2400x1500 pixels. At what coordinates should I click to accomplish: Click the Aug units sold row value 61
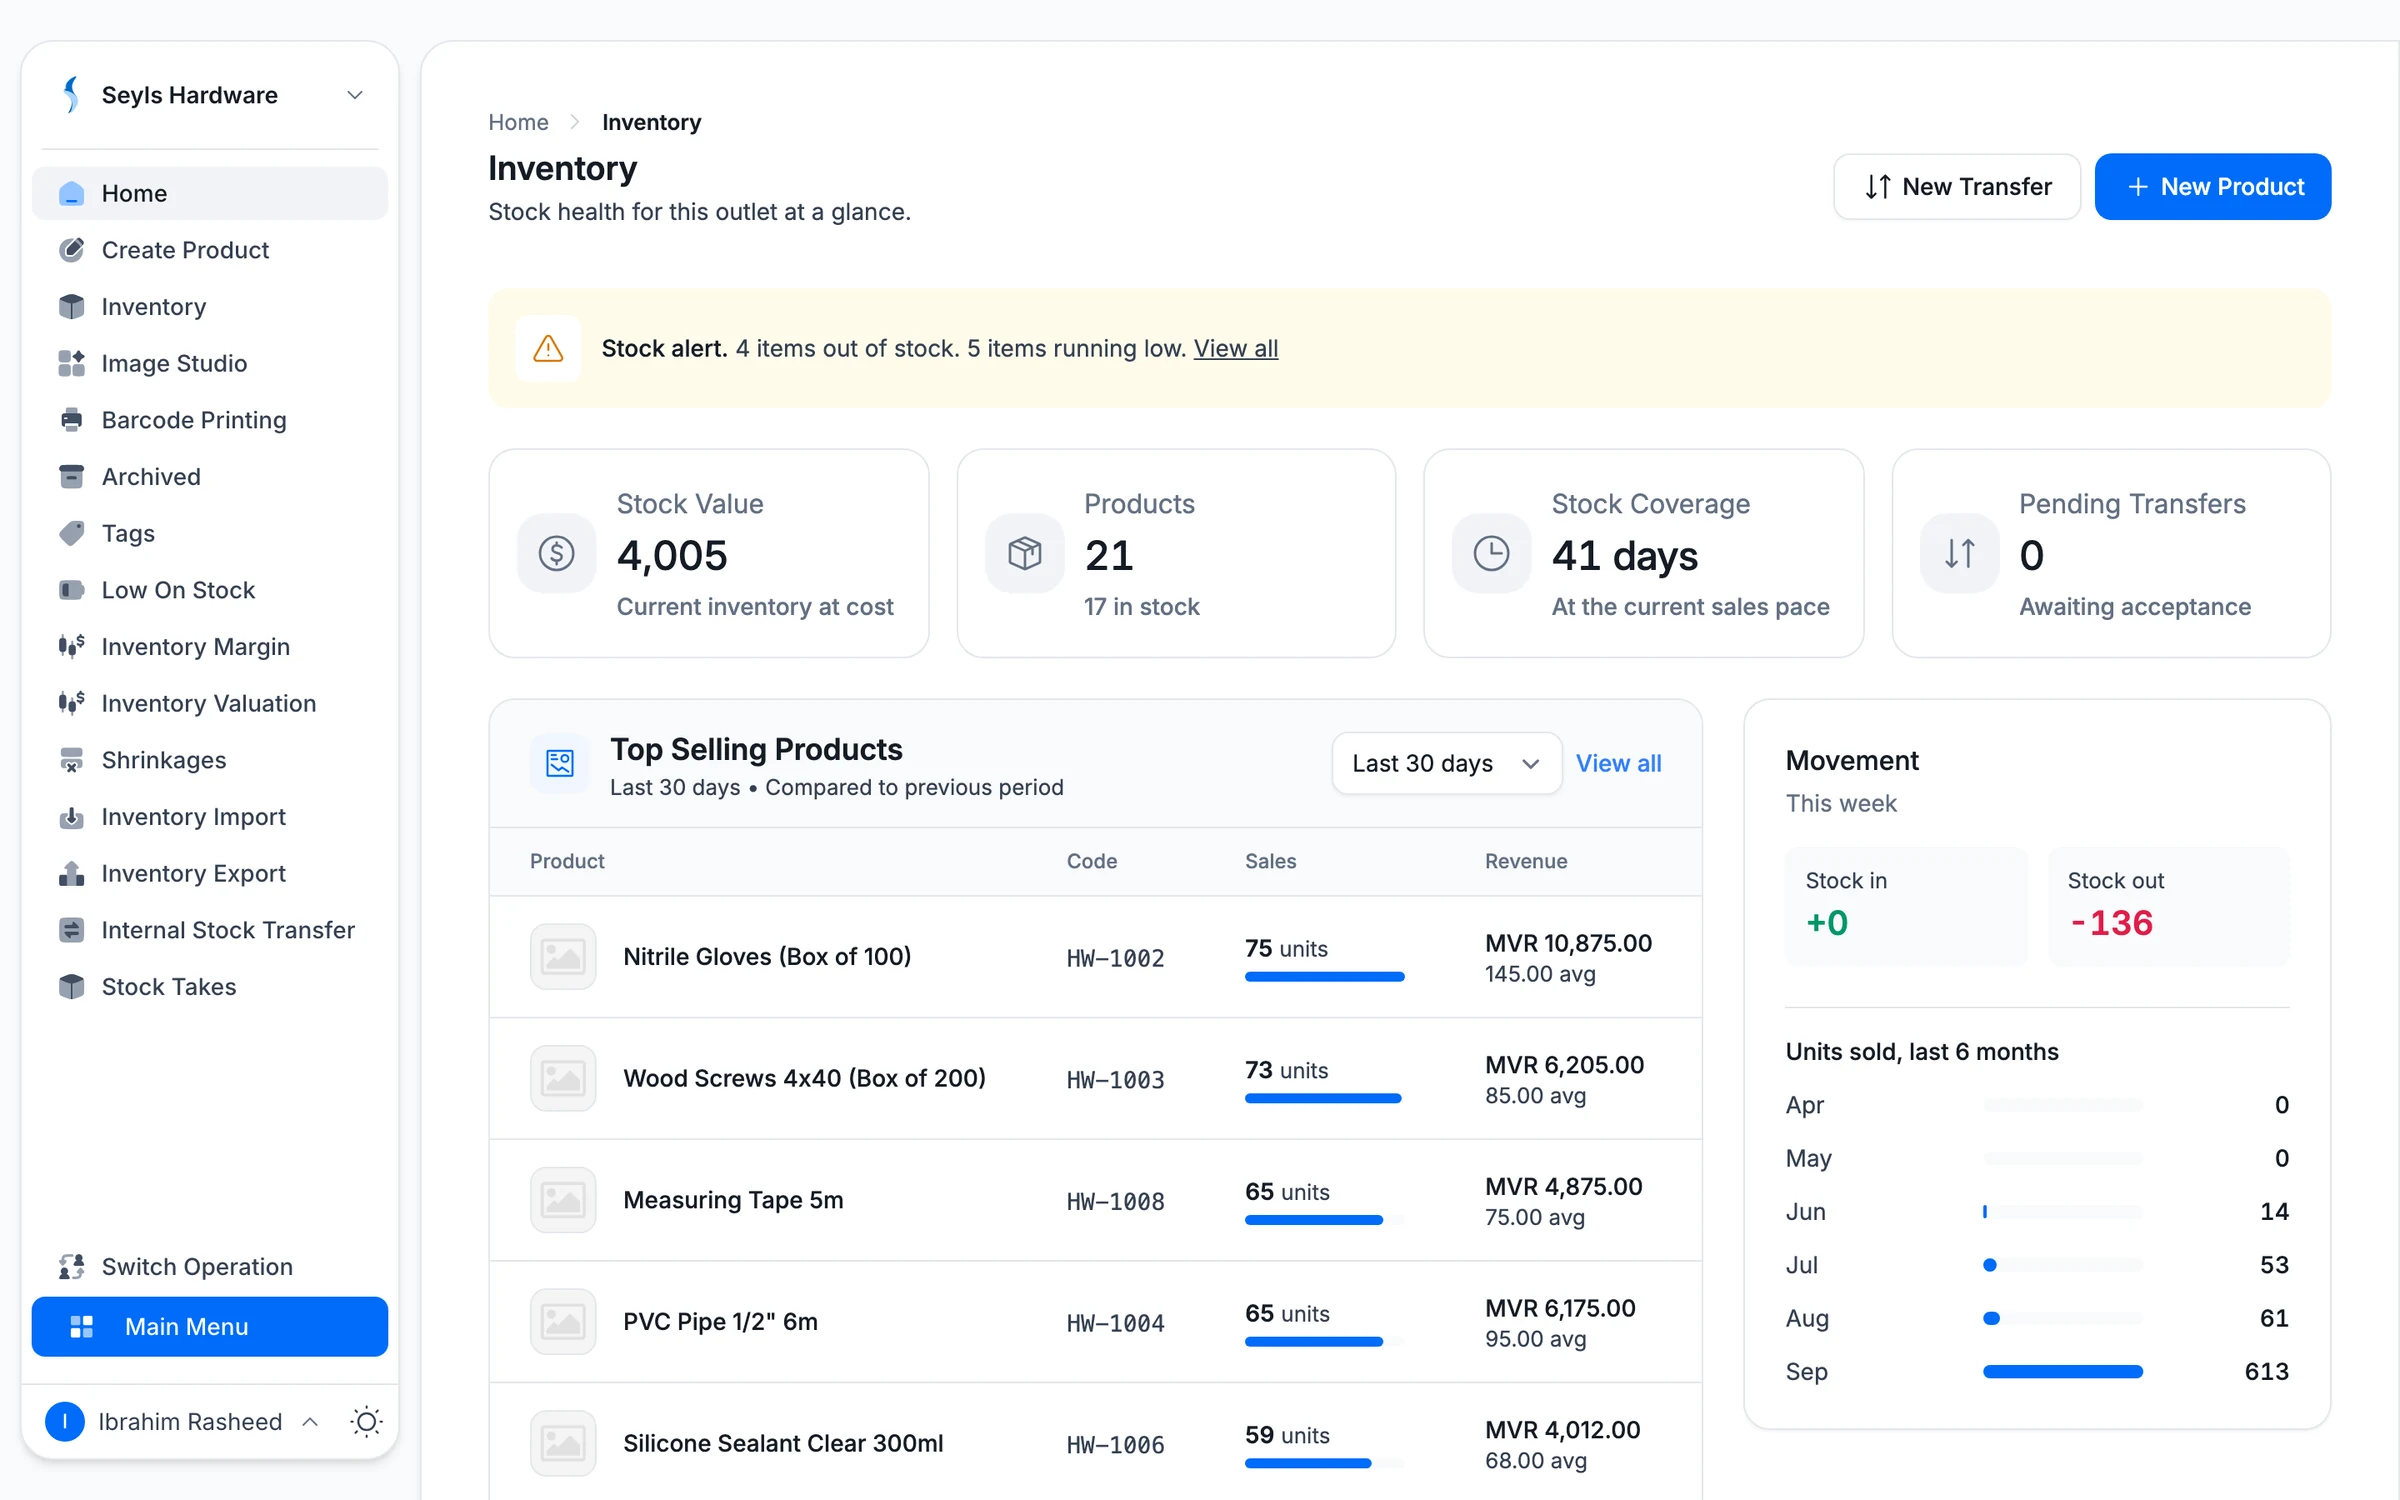2274,1318
